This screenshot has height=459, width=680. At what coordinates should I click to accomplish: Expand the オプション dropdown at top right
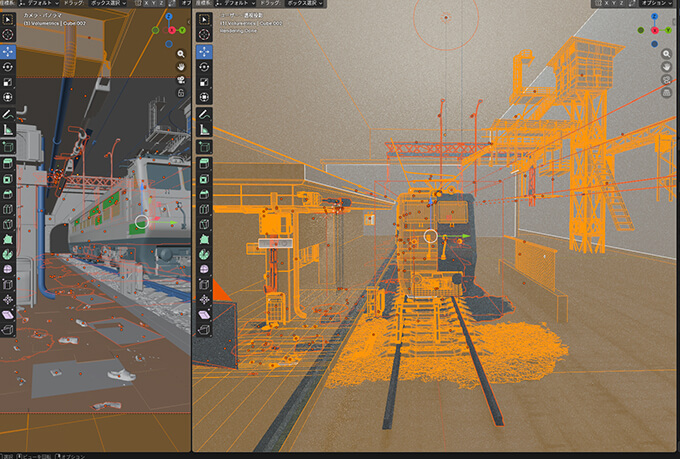point(656,4)
